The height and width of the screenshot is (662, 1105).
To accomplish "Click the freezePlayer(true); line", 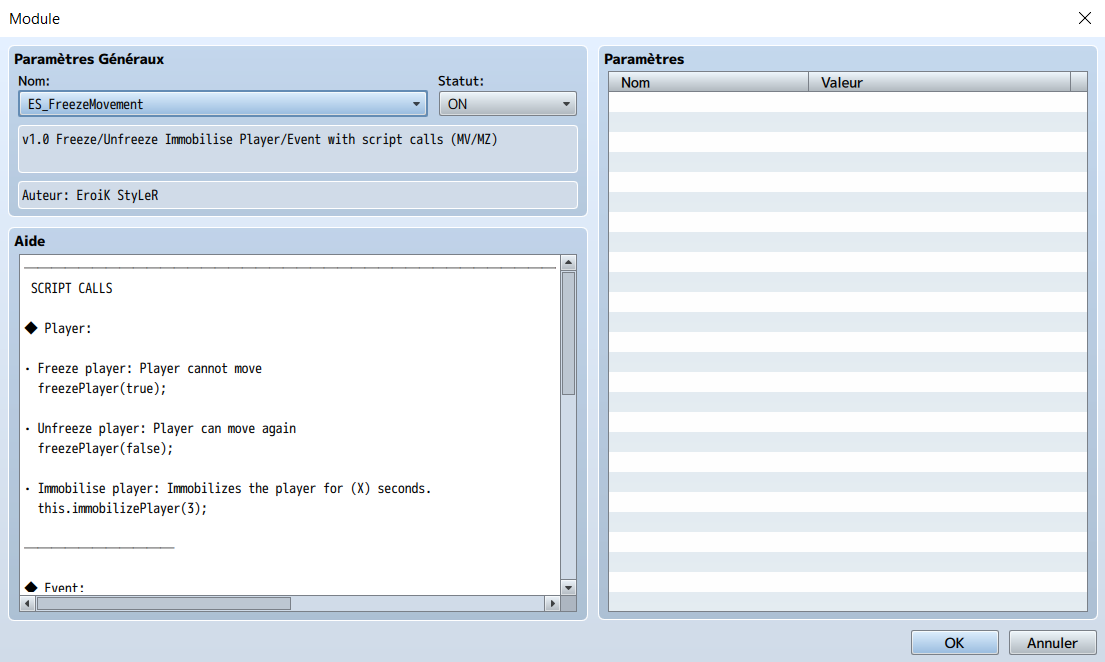I will [101, 388].
